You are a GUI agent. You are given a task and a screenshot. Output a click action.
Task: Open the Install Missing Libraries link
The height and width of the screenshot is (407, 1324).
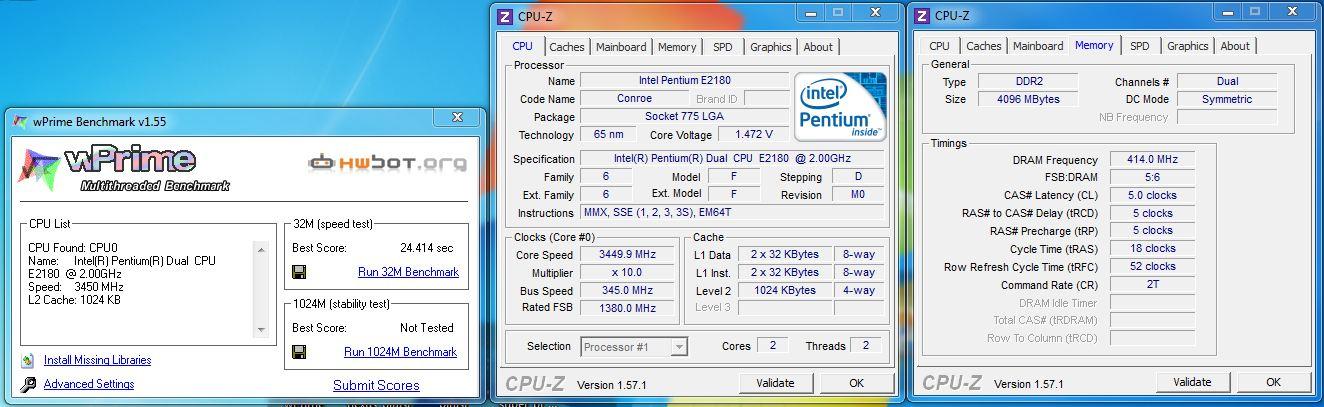97,360
